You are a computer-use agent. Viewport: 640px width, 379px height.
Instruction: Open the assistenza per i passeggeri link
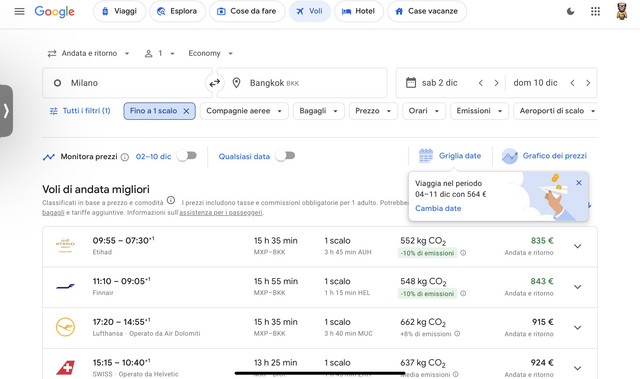221,213
